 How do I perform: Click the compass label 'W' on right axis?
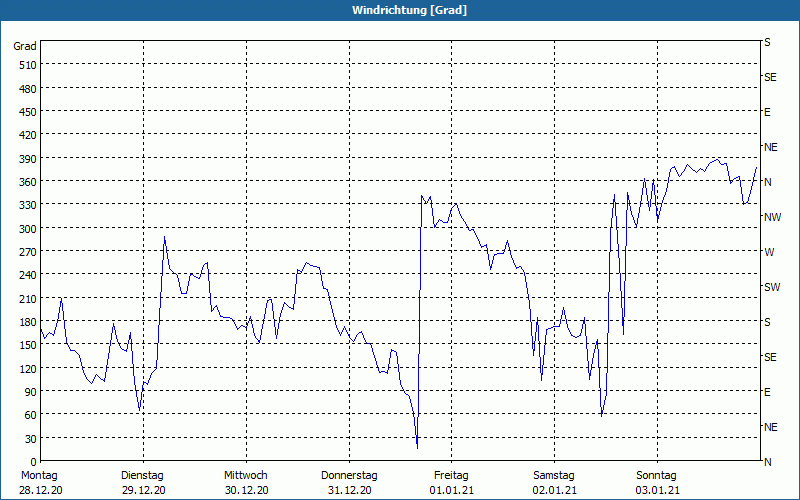(x=769, y=253)
